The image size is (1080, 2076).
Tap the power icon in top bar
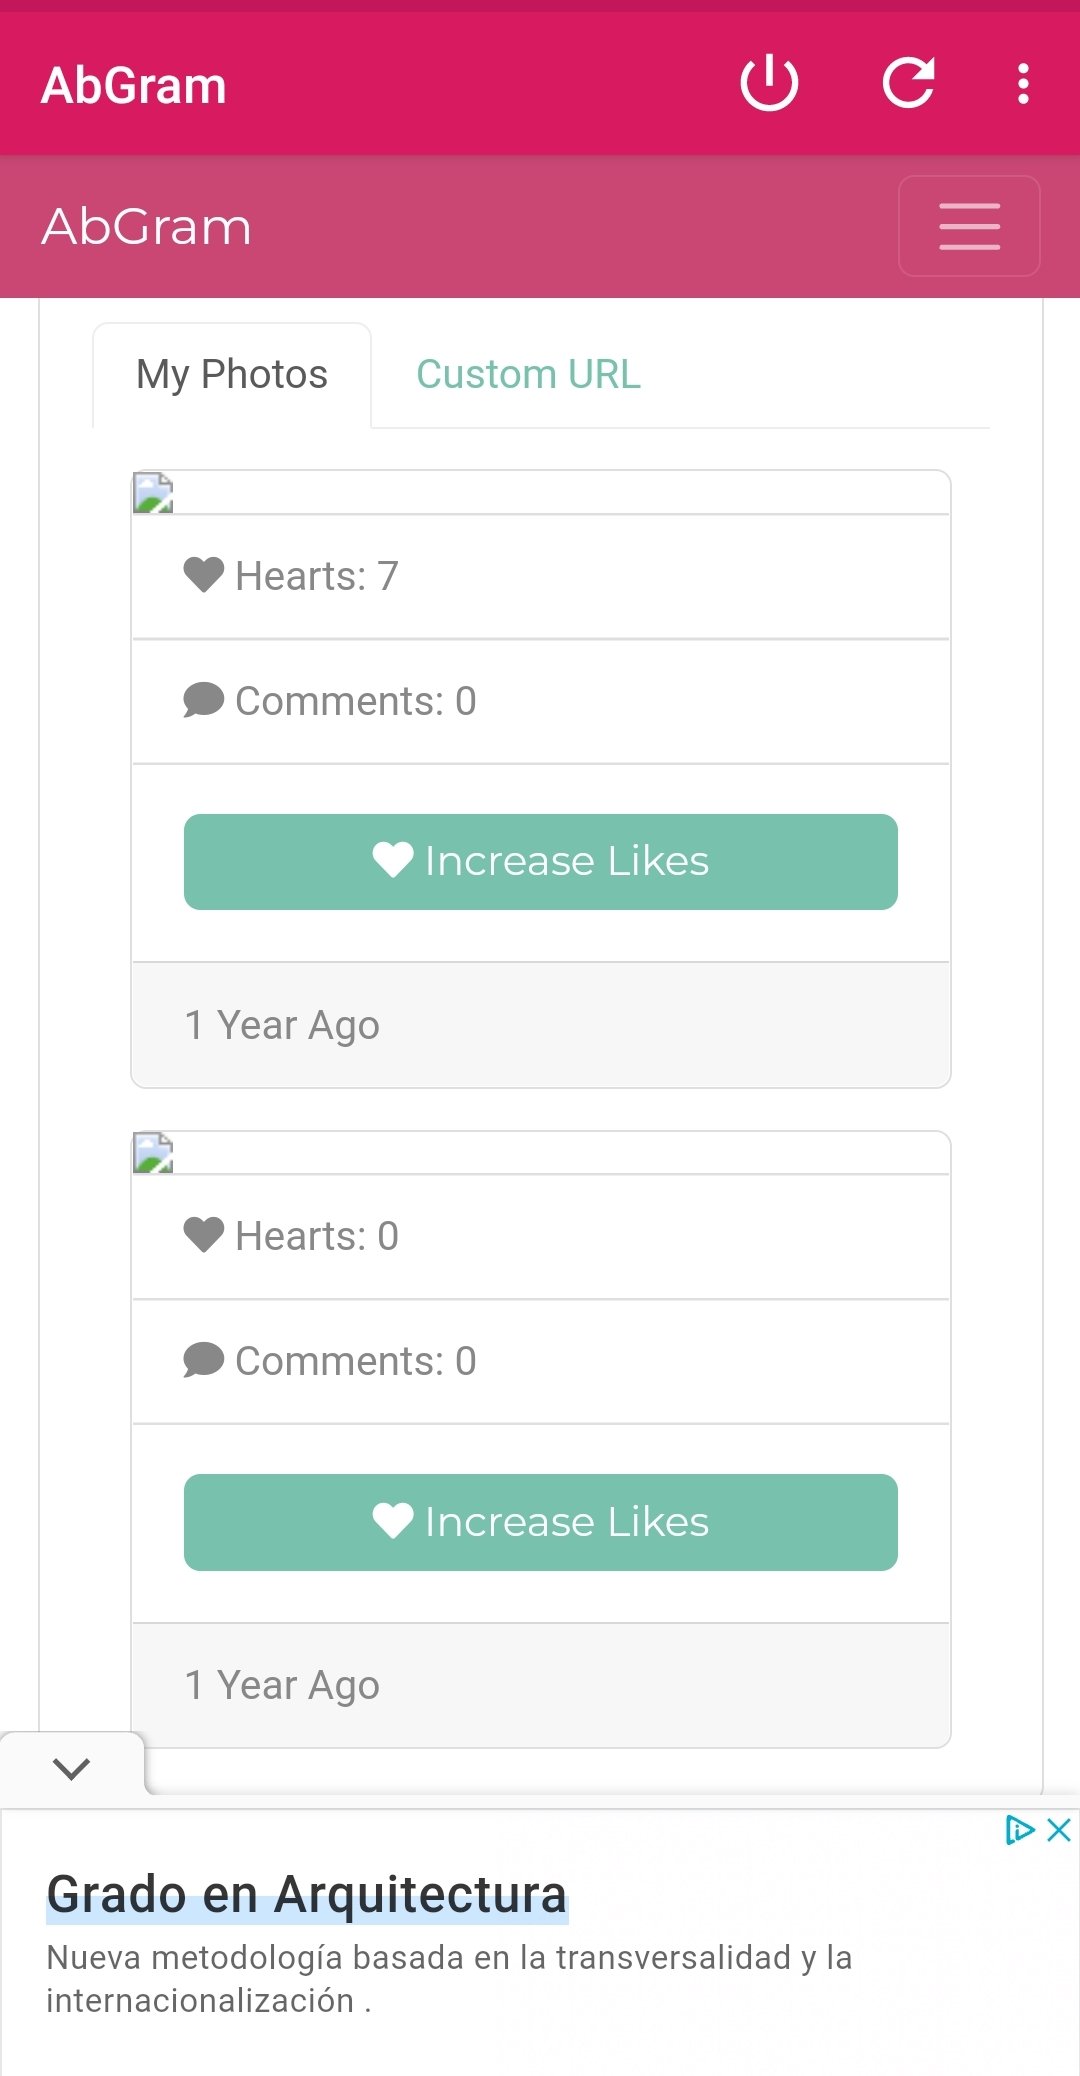click(x=769, y=84)
